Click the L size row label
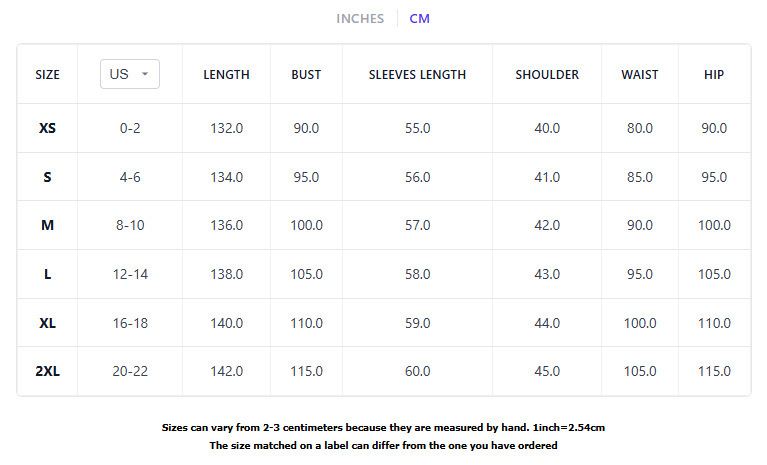 pyautogui.click(x=47, y=274)
